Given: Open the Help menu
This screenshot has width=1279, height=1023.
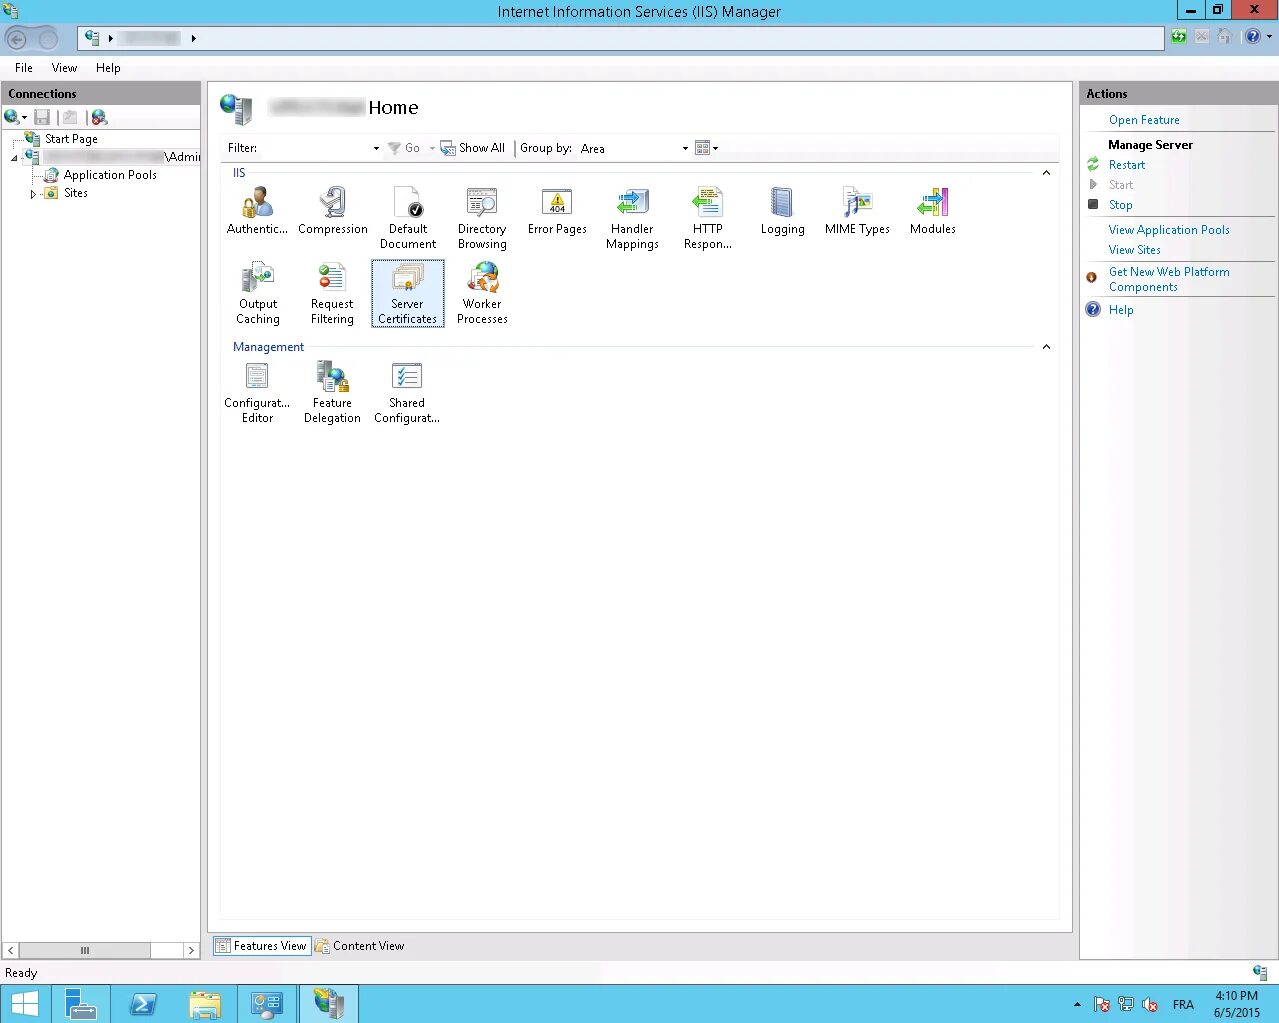Looking at the screenshot, I should (x=108, y=68).
